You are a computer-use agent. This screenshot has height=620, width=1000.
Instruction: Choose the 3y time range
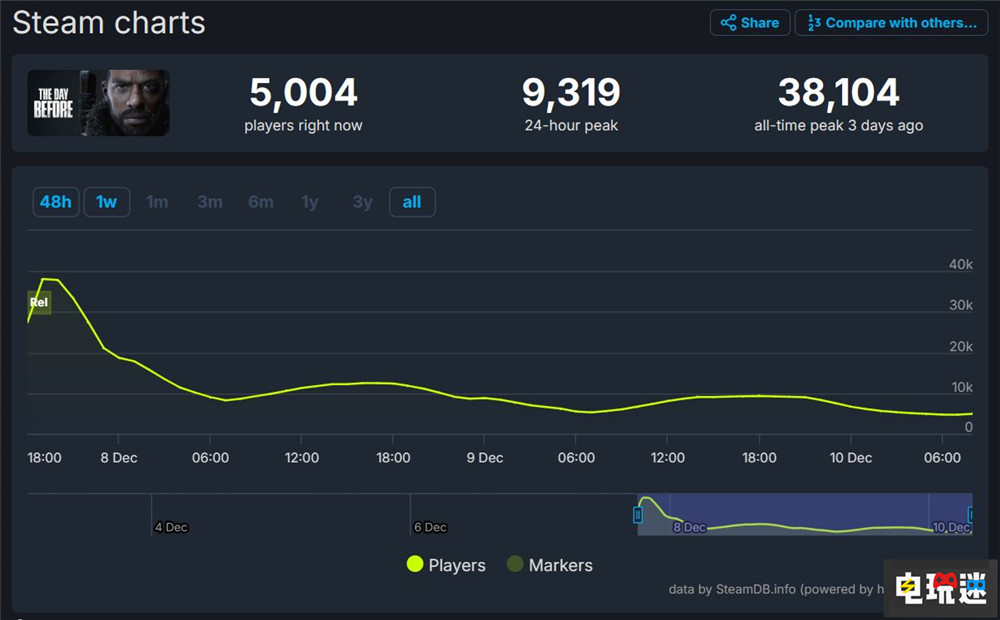(362, 202)
